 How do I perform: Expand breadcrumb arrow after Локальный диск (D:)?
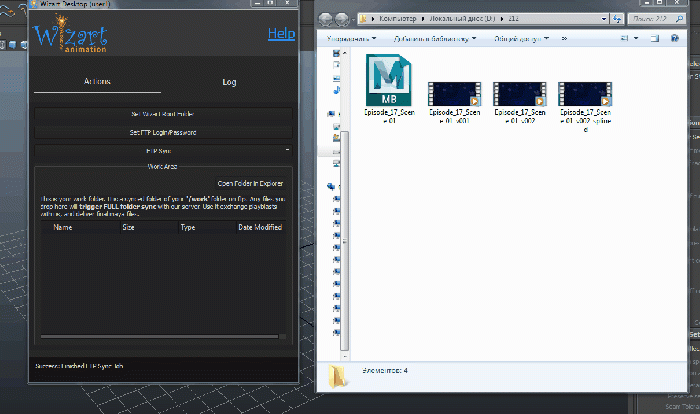point(502,19)
